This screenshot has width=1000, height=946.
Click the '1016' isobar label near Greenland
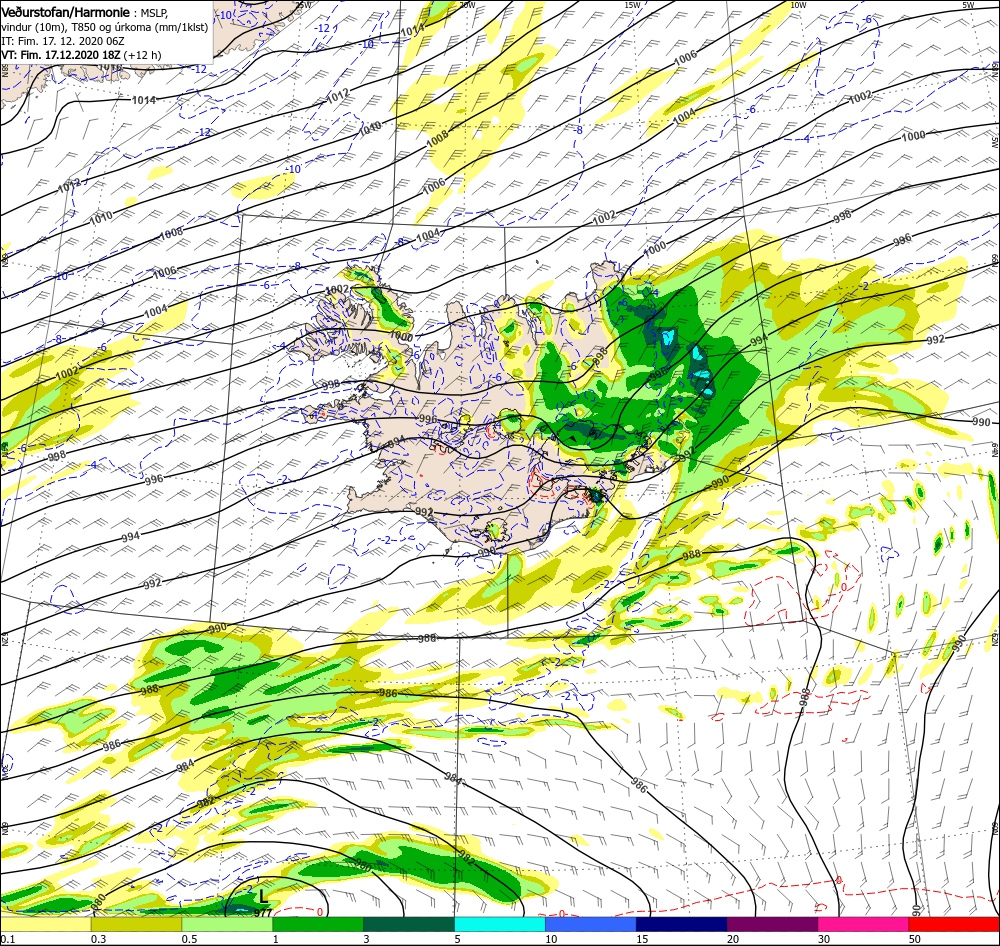coord(109,66)
